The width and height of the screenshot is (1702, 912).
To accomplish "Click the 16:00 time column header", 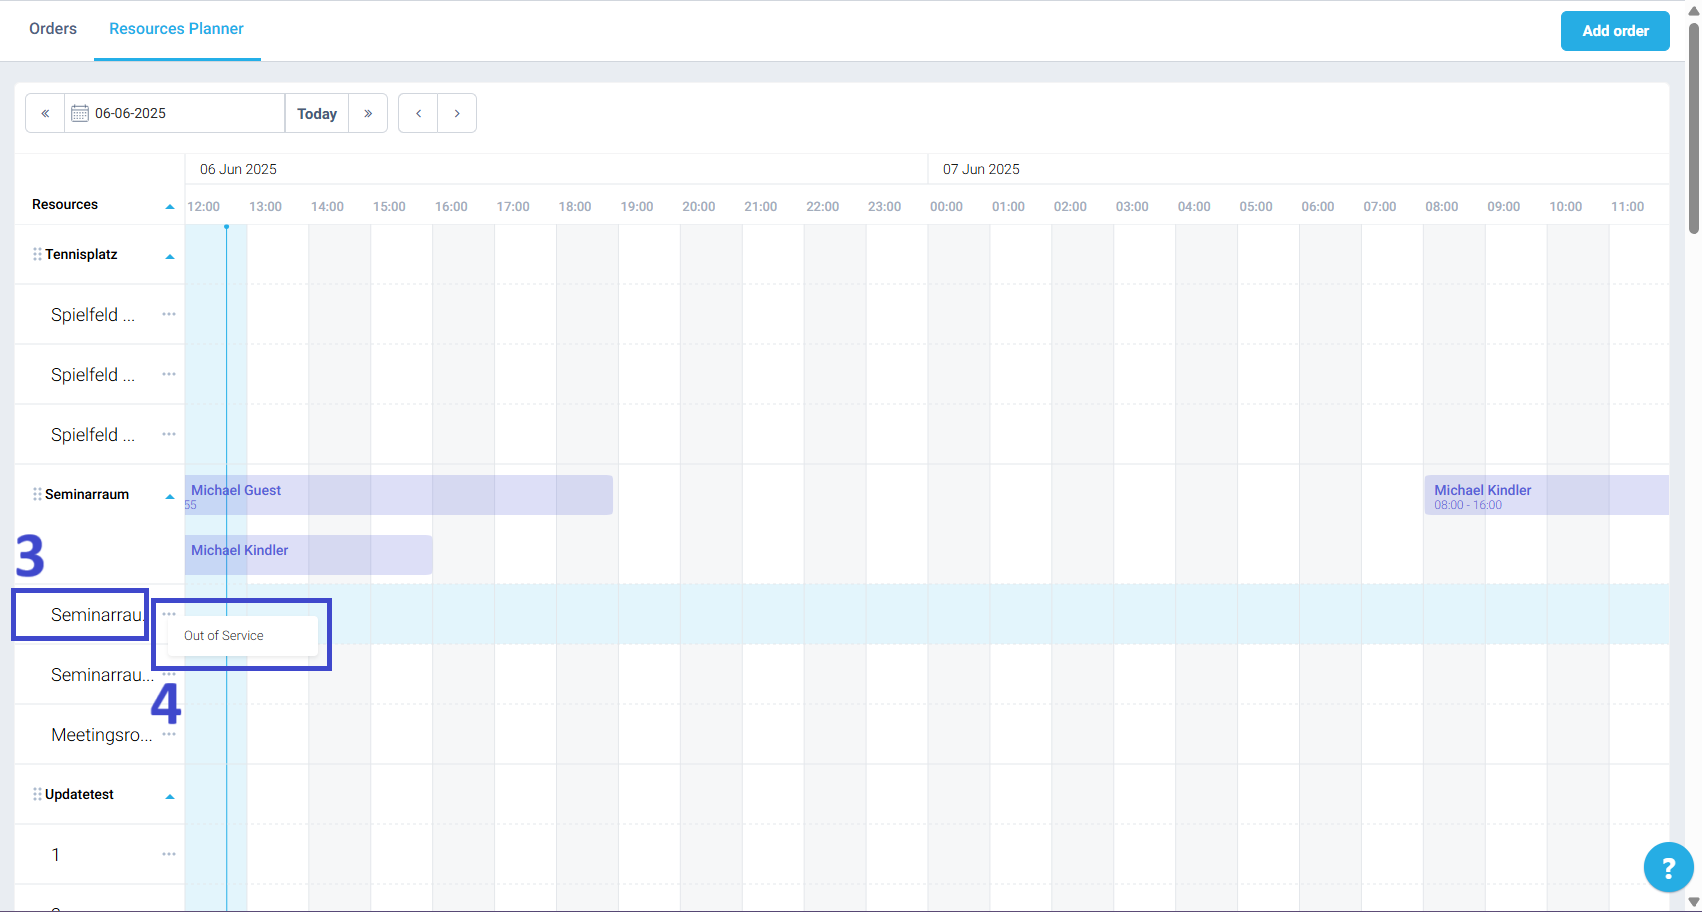I will pyautogui.click(x=451, y=206).
